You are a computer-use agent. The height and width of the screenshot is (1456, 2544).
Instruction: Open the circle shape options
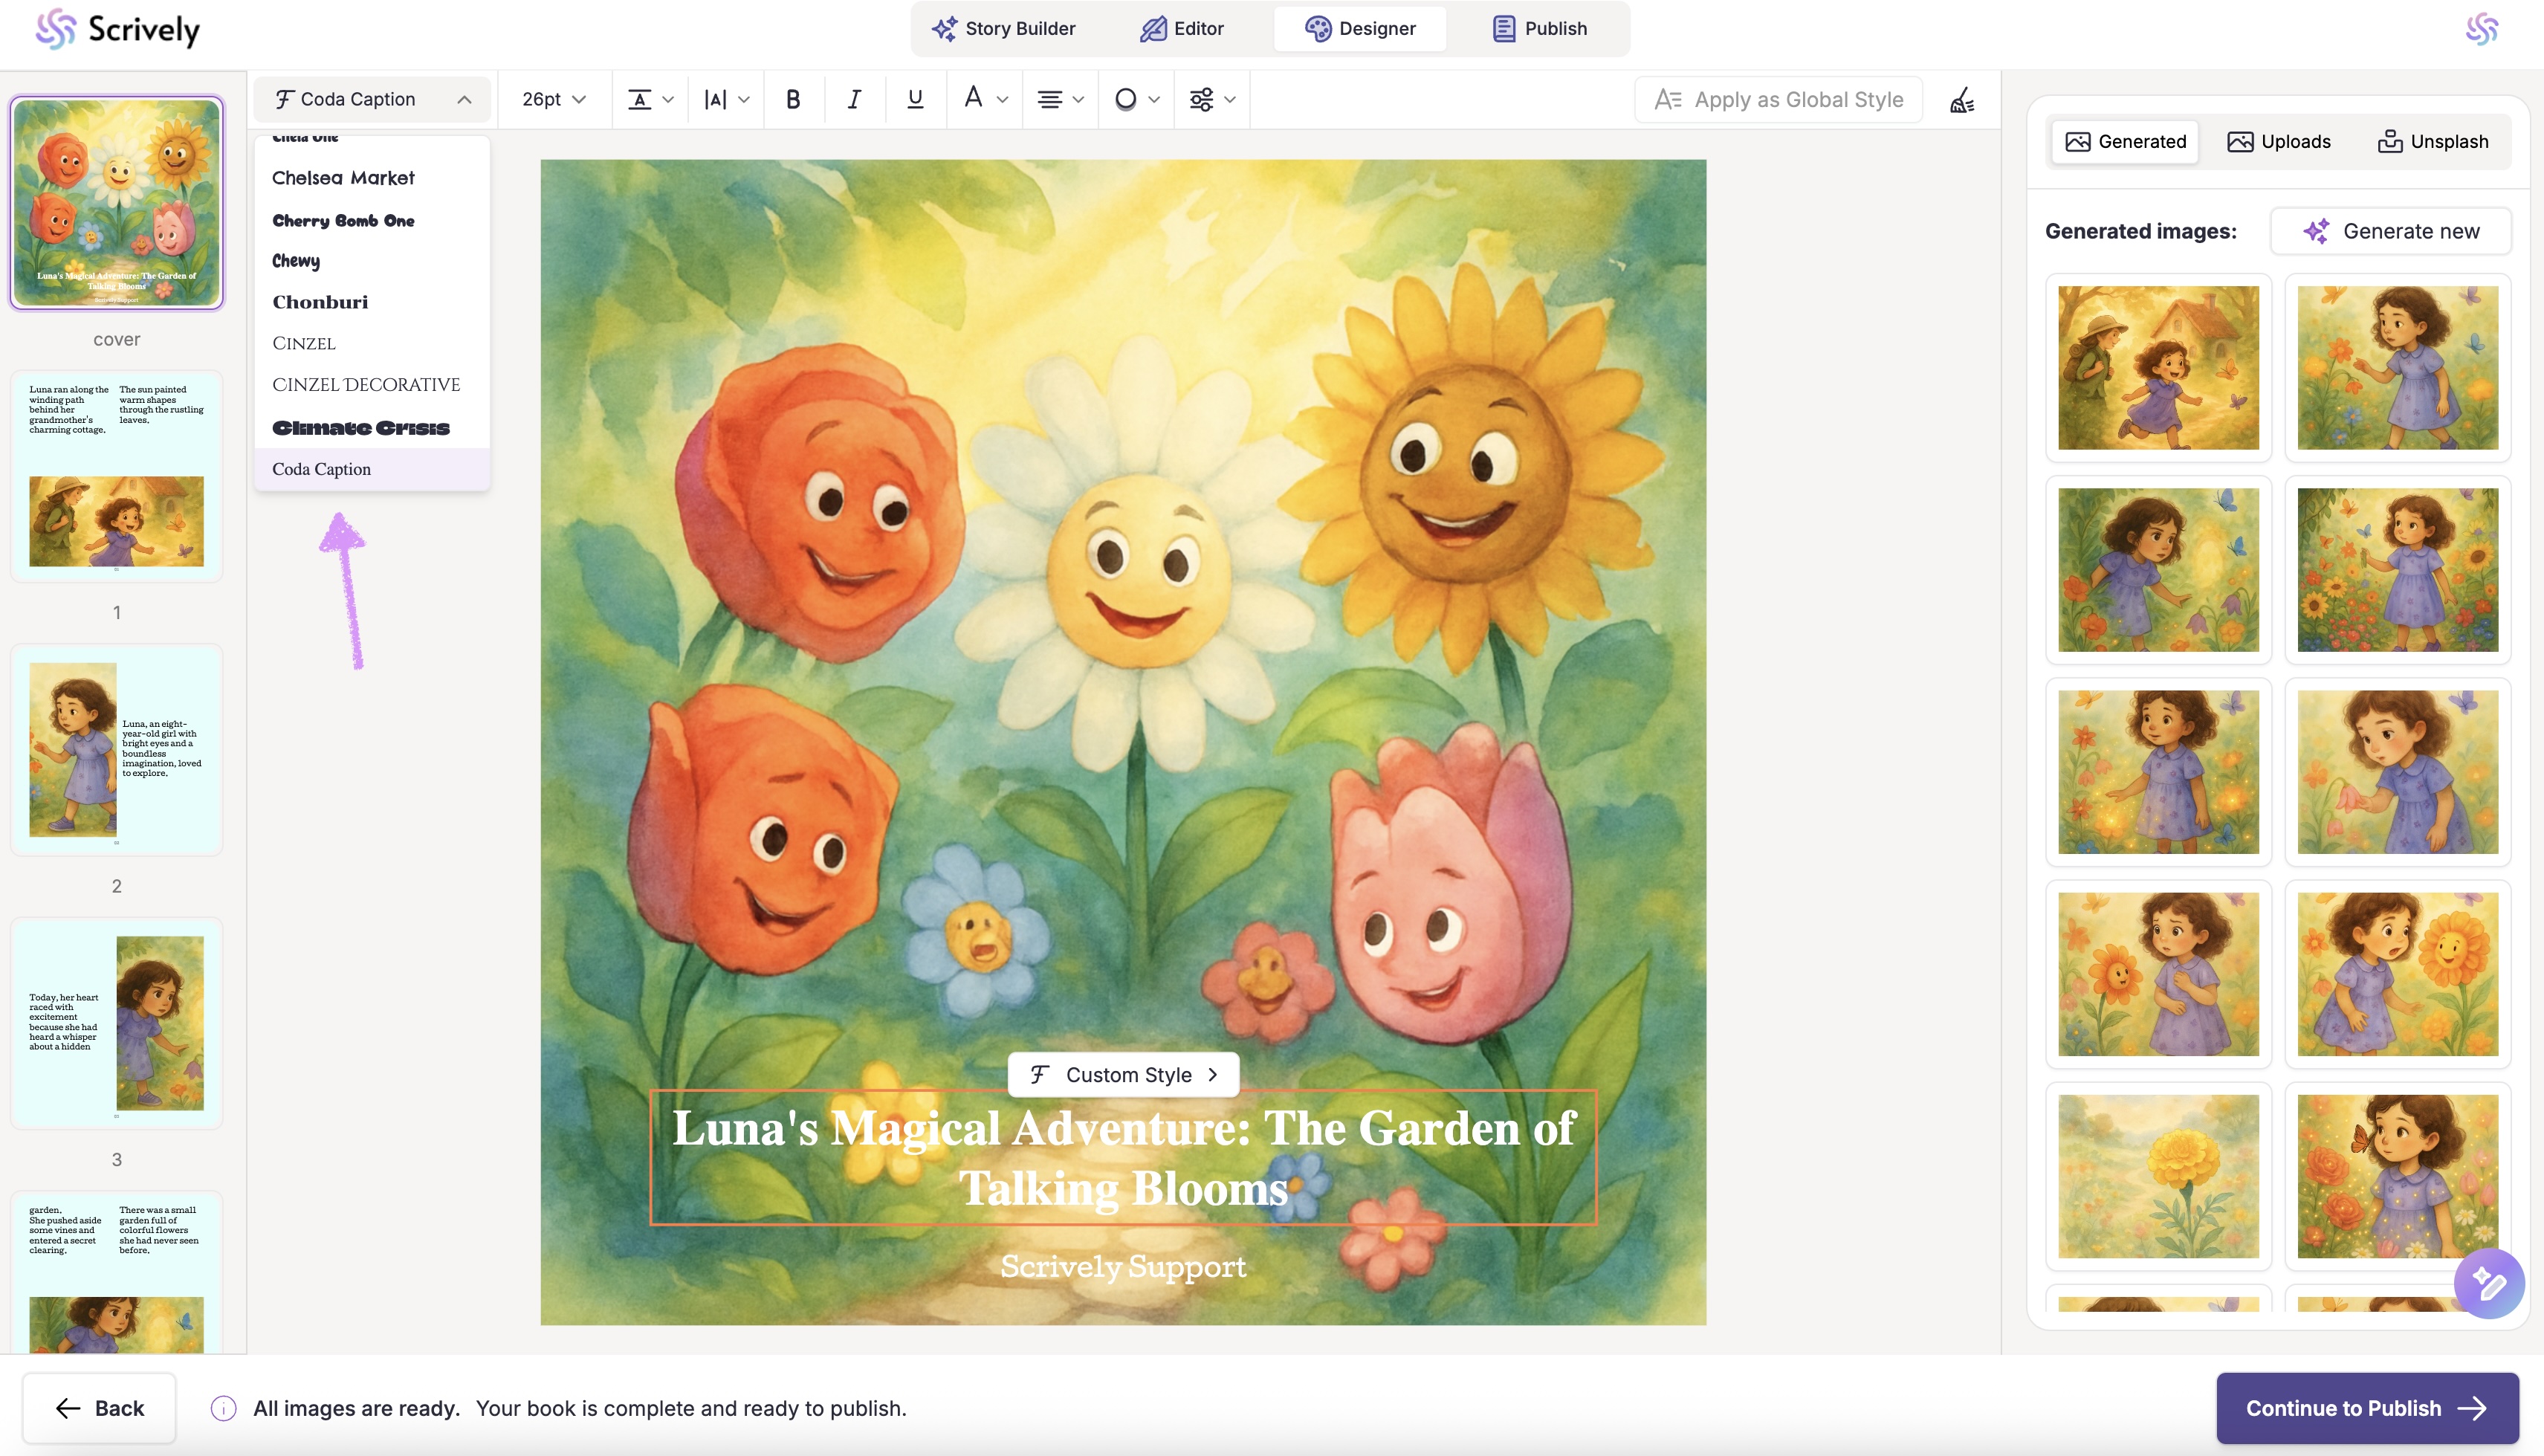click(x=1136, y=99)
